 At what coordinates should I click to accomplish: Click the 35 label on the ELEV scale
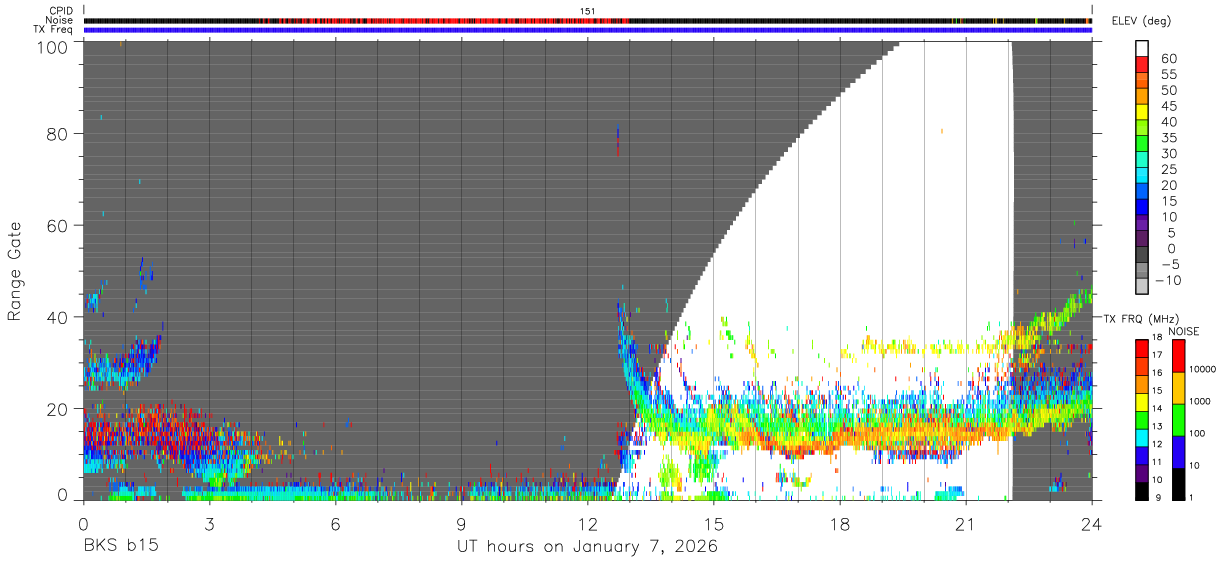pos(1168,137)
